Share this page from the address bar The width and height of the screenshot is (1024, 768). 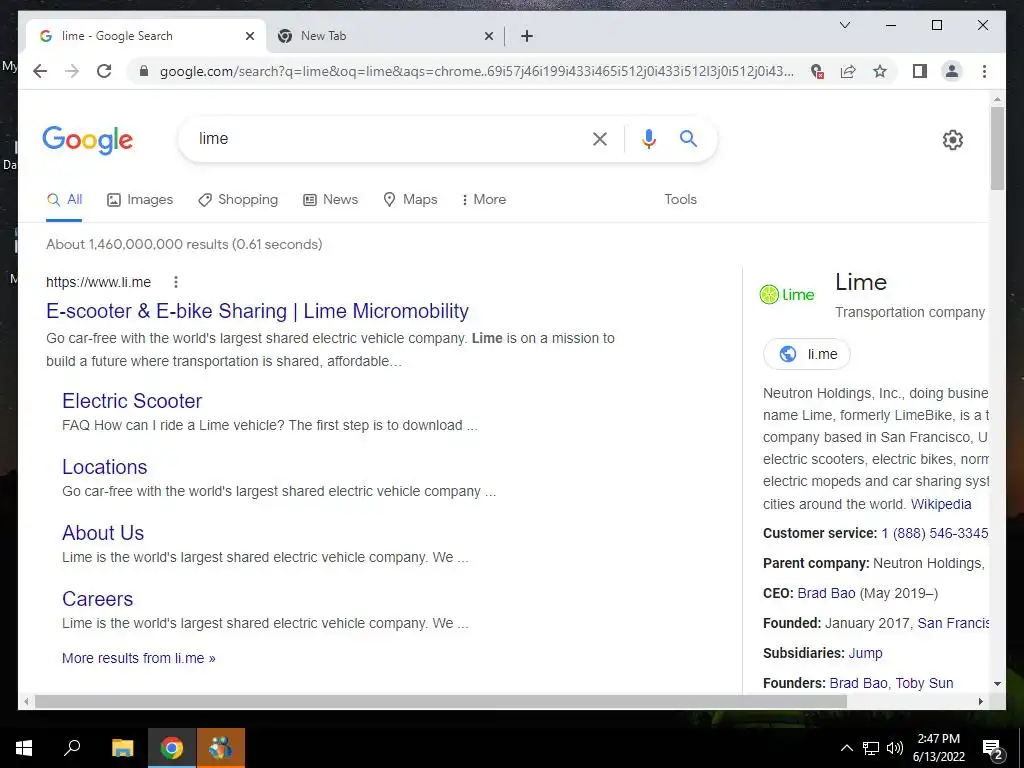(x=848, y=71)
